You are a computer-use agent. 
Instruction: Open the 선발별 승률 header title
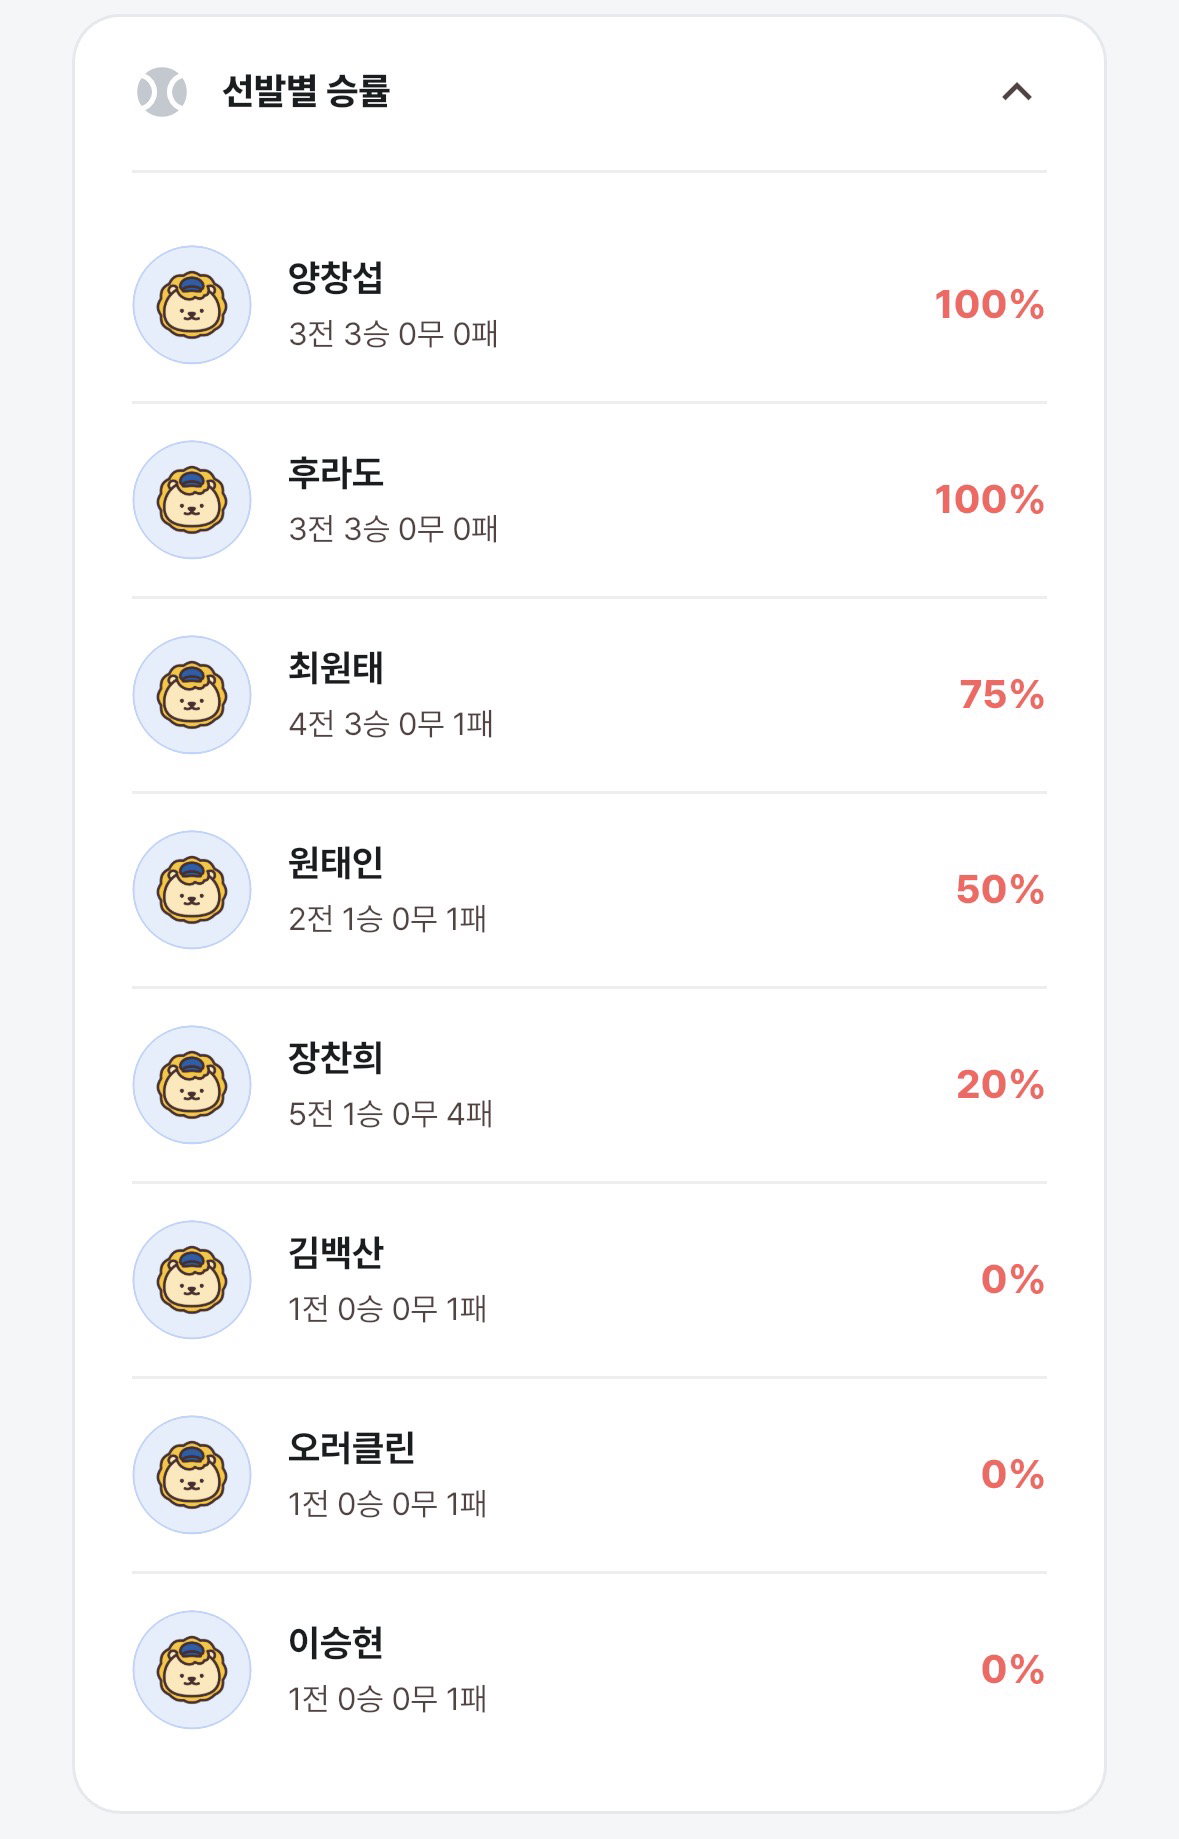(x=306, y=92)
